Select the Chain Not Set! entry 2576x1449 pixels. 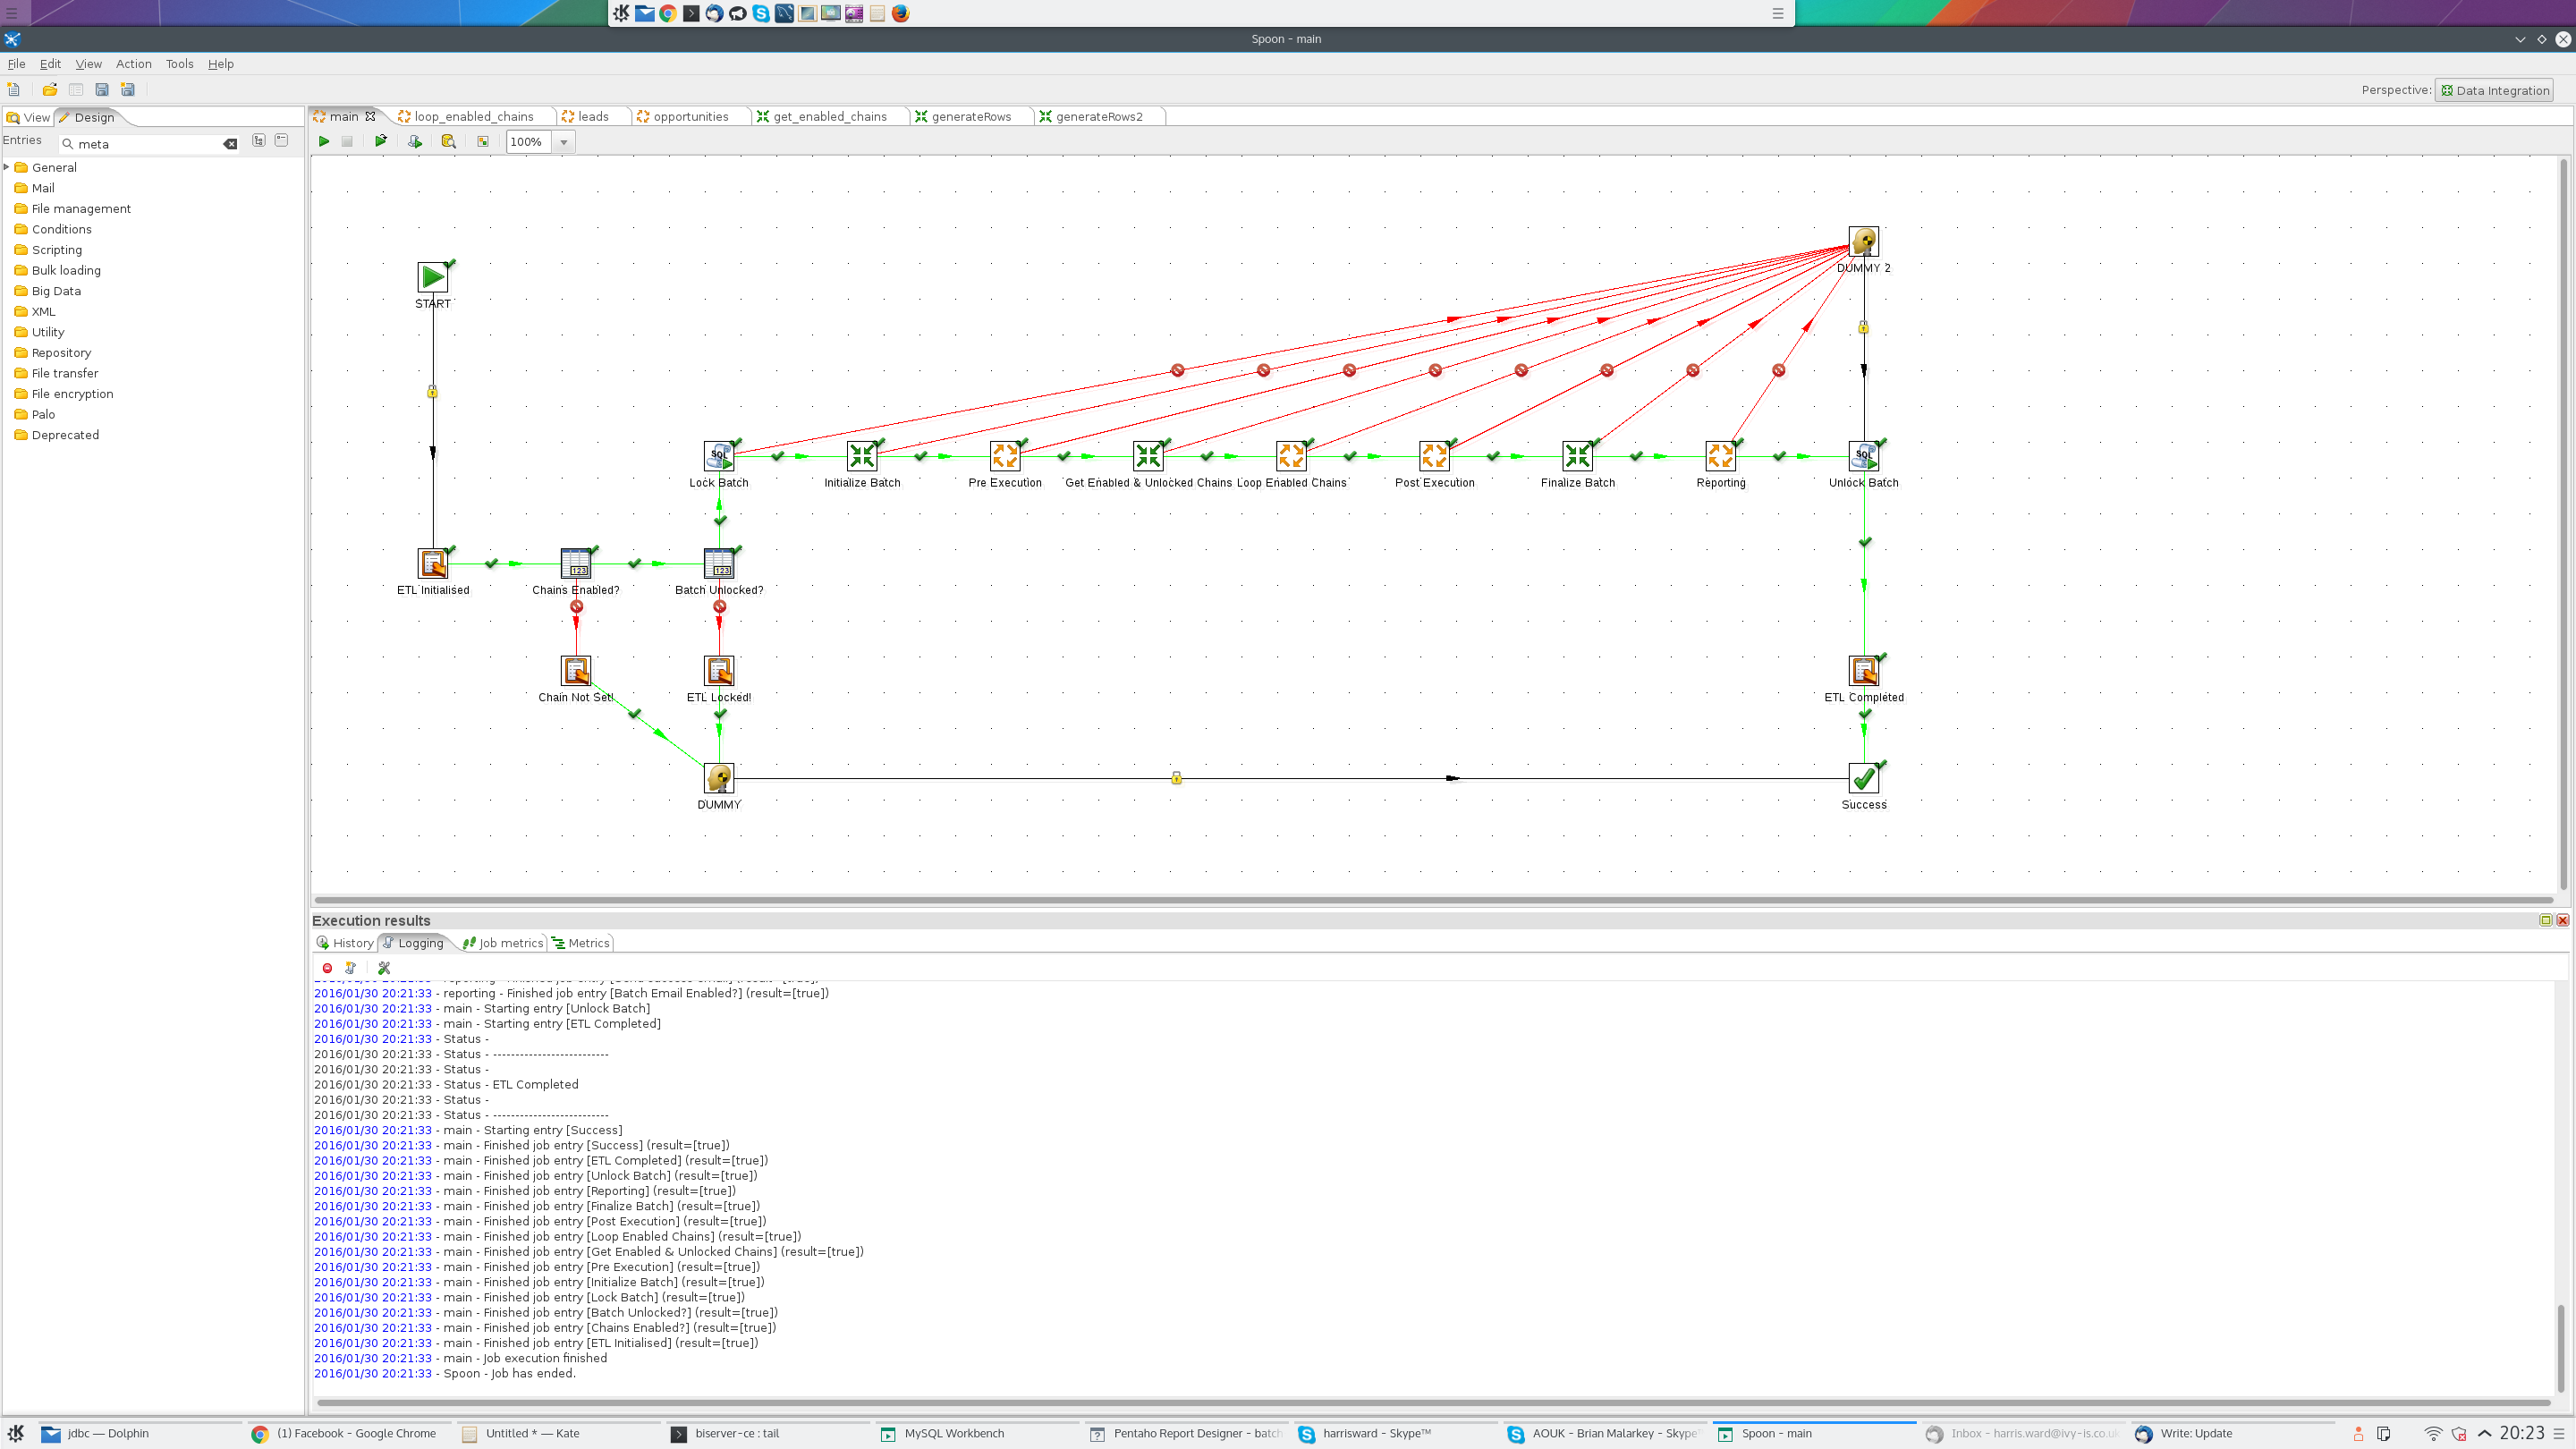[576, 671]
